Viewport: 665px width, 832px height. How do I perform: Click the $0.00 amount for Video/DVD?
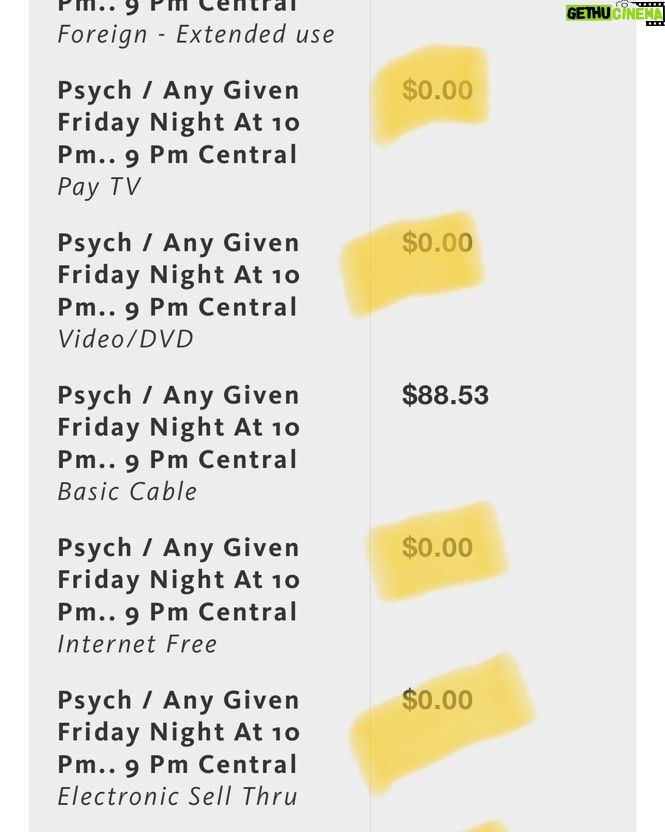coord(437,242)
